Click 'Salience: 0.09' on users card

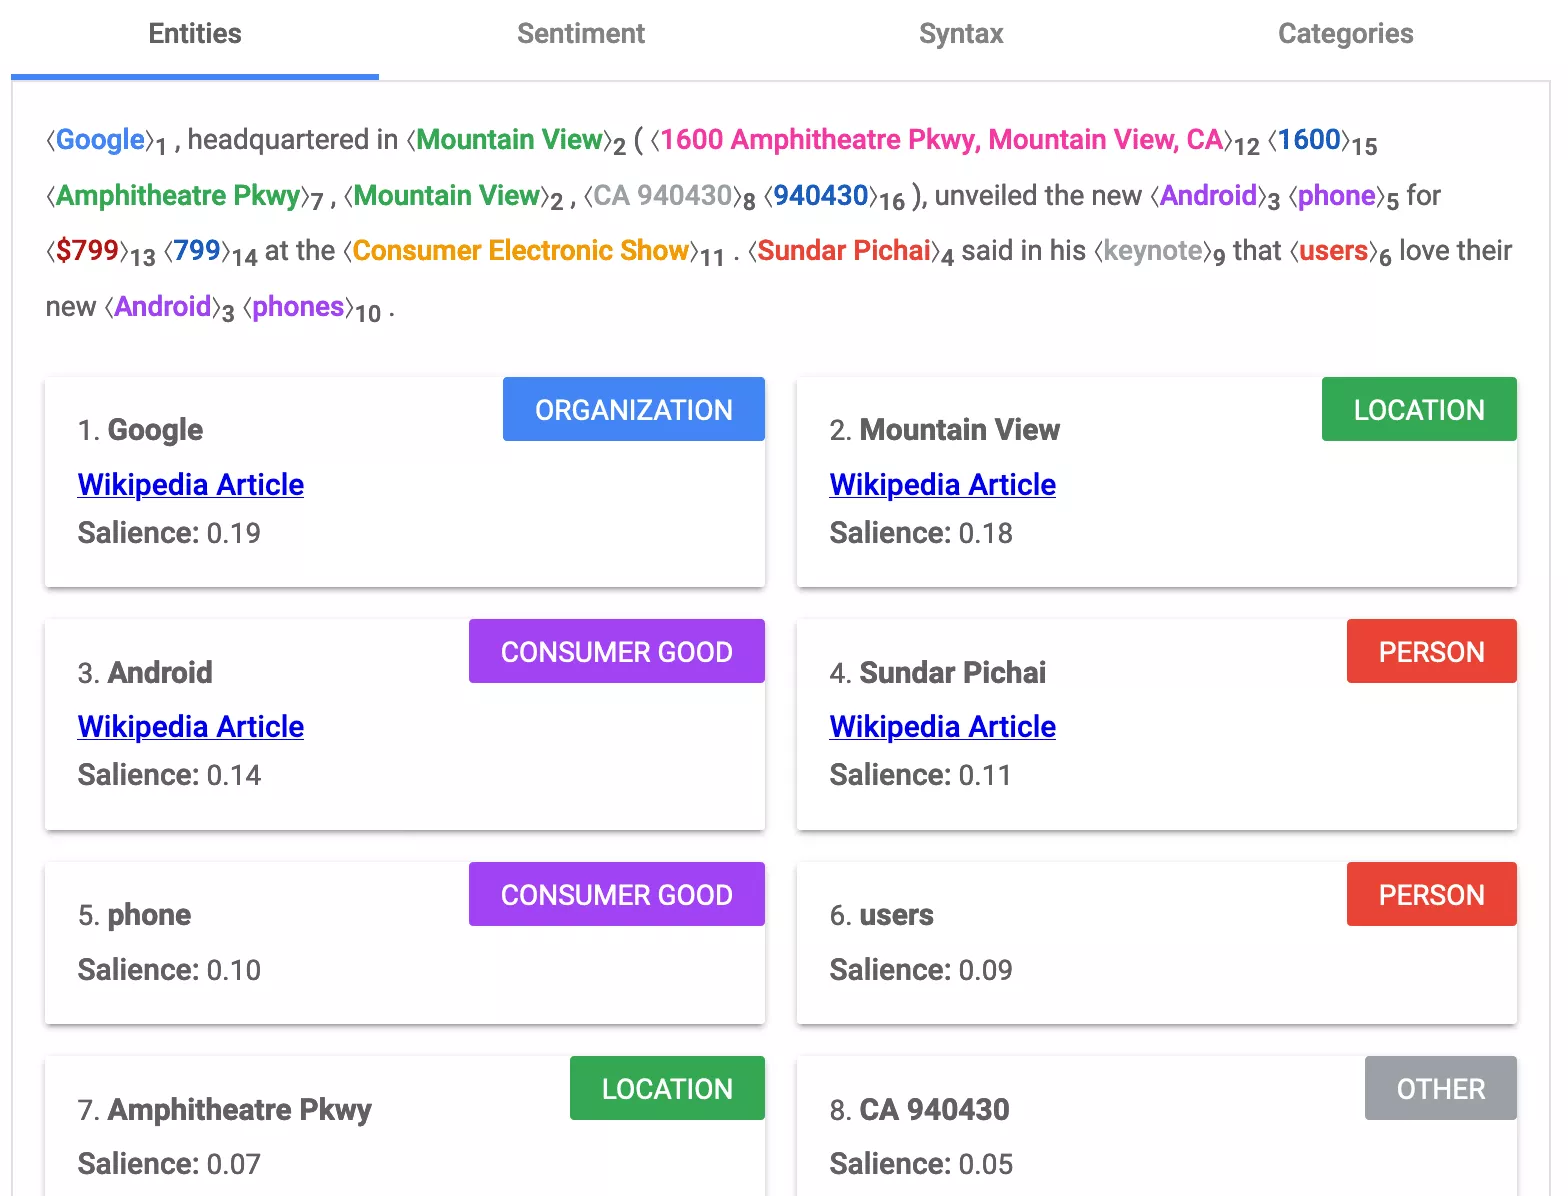pyautogui.click(x=921, y=970)
